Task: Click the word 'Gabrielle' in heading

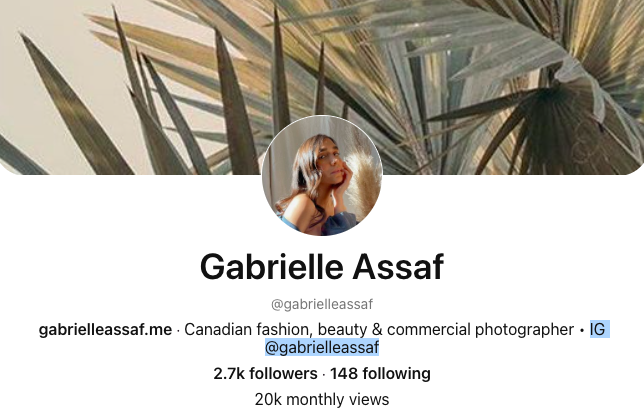Action: tap(271, 267)
